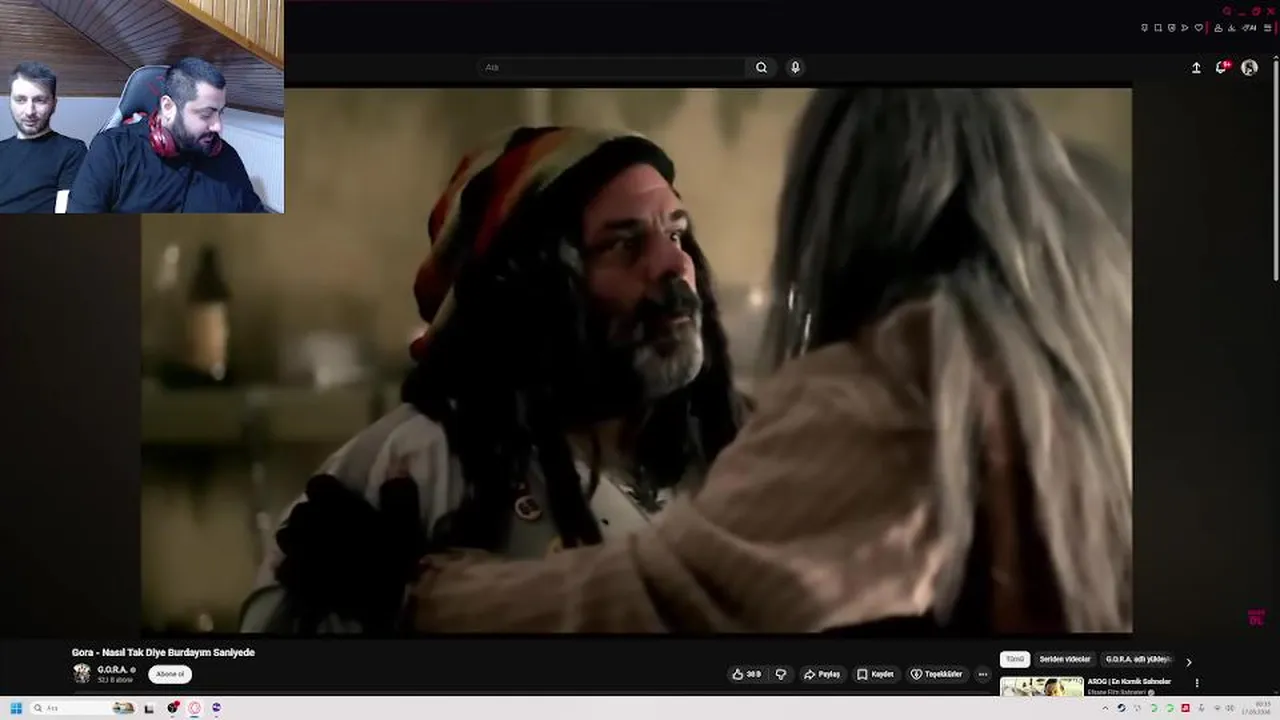This screenshot has height=720, width=1280.
Task: Open AROG En Komik Sahneler video title
Action: [1129, 682]
